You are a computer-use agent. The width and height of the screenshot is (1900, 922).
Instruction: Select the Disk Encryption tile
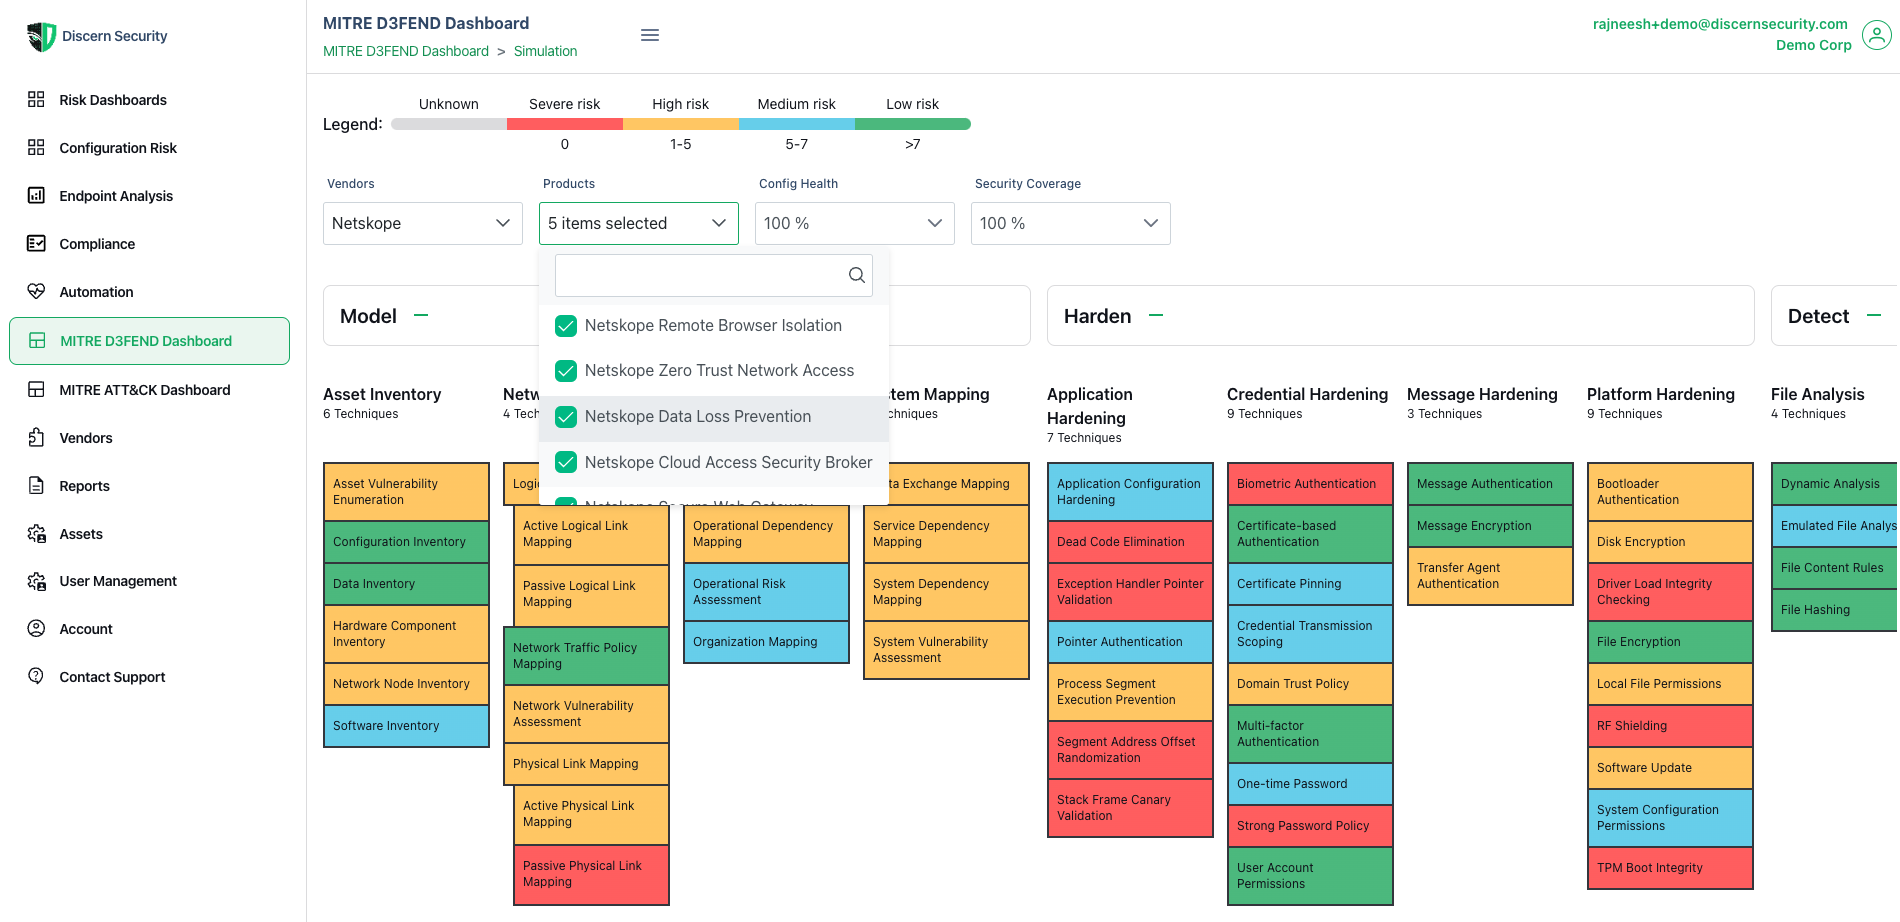coord(1670,542)
